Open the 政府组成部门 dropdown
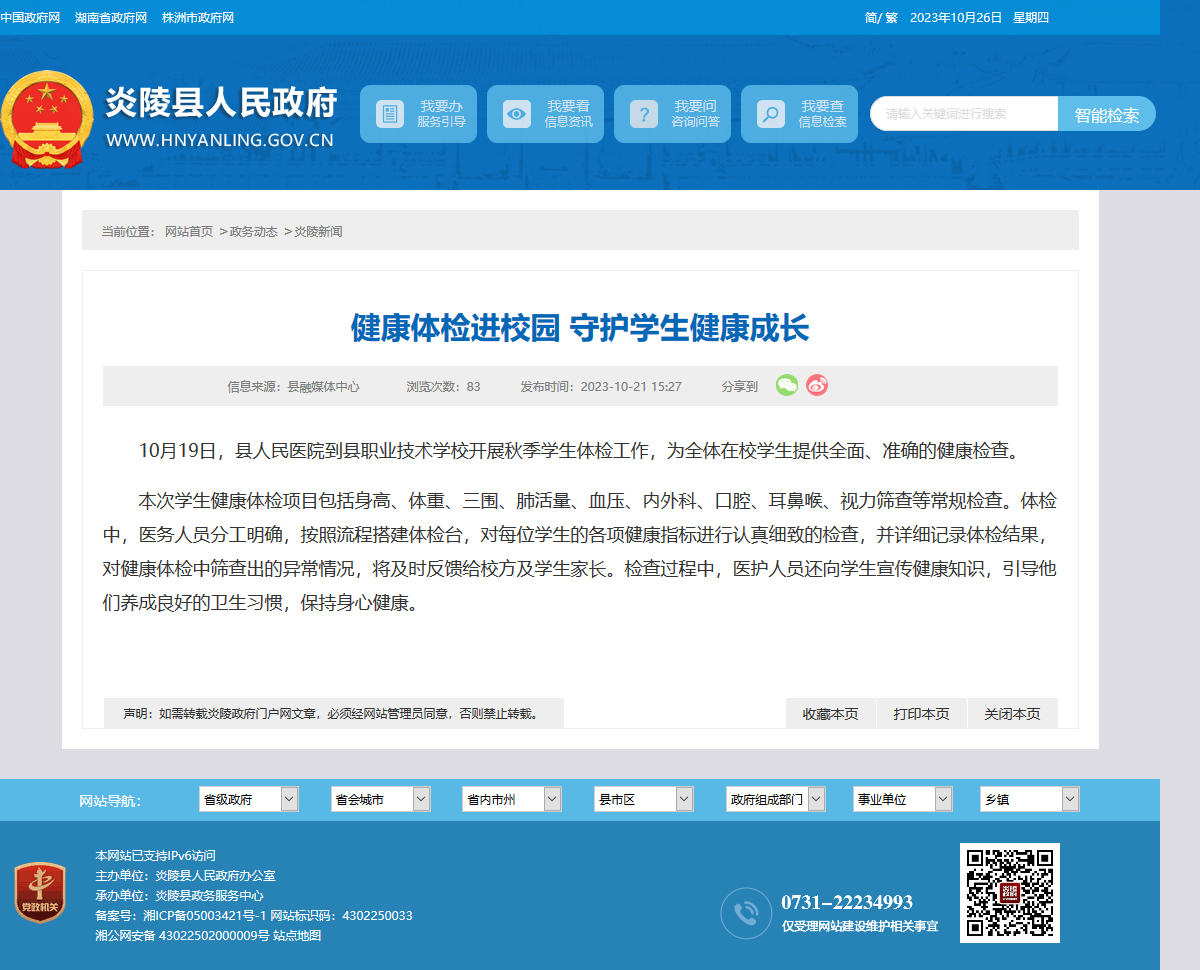The height and width of the screenshot is (970, 1200). tap(776, 799)
